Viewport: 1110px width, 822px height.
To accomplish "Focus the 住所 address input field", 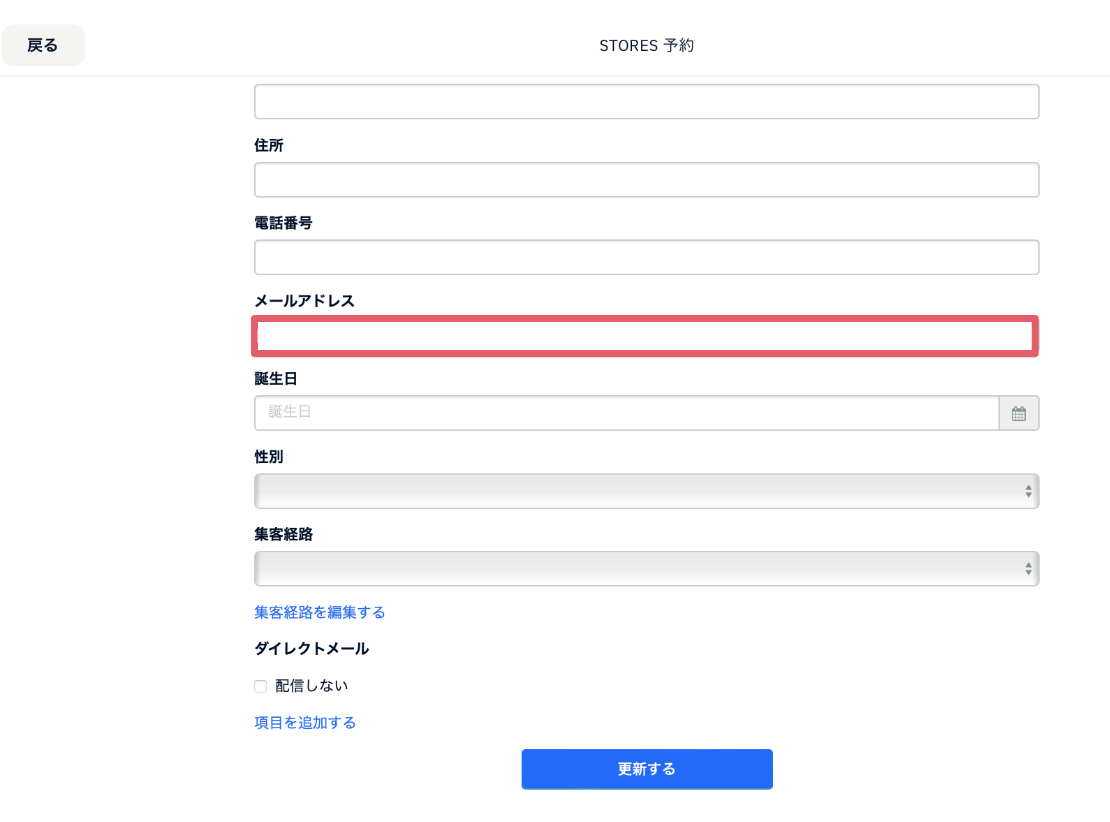I will coord(646,180).
